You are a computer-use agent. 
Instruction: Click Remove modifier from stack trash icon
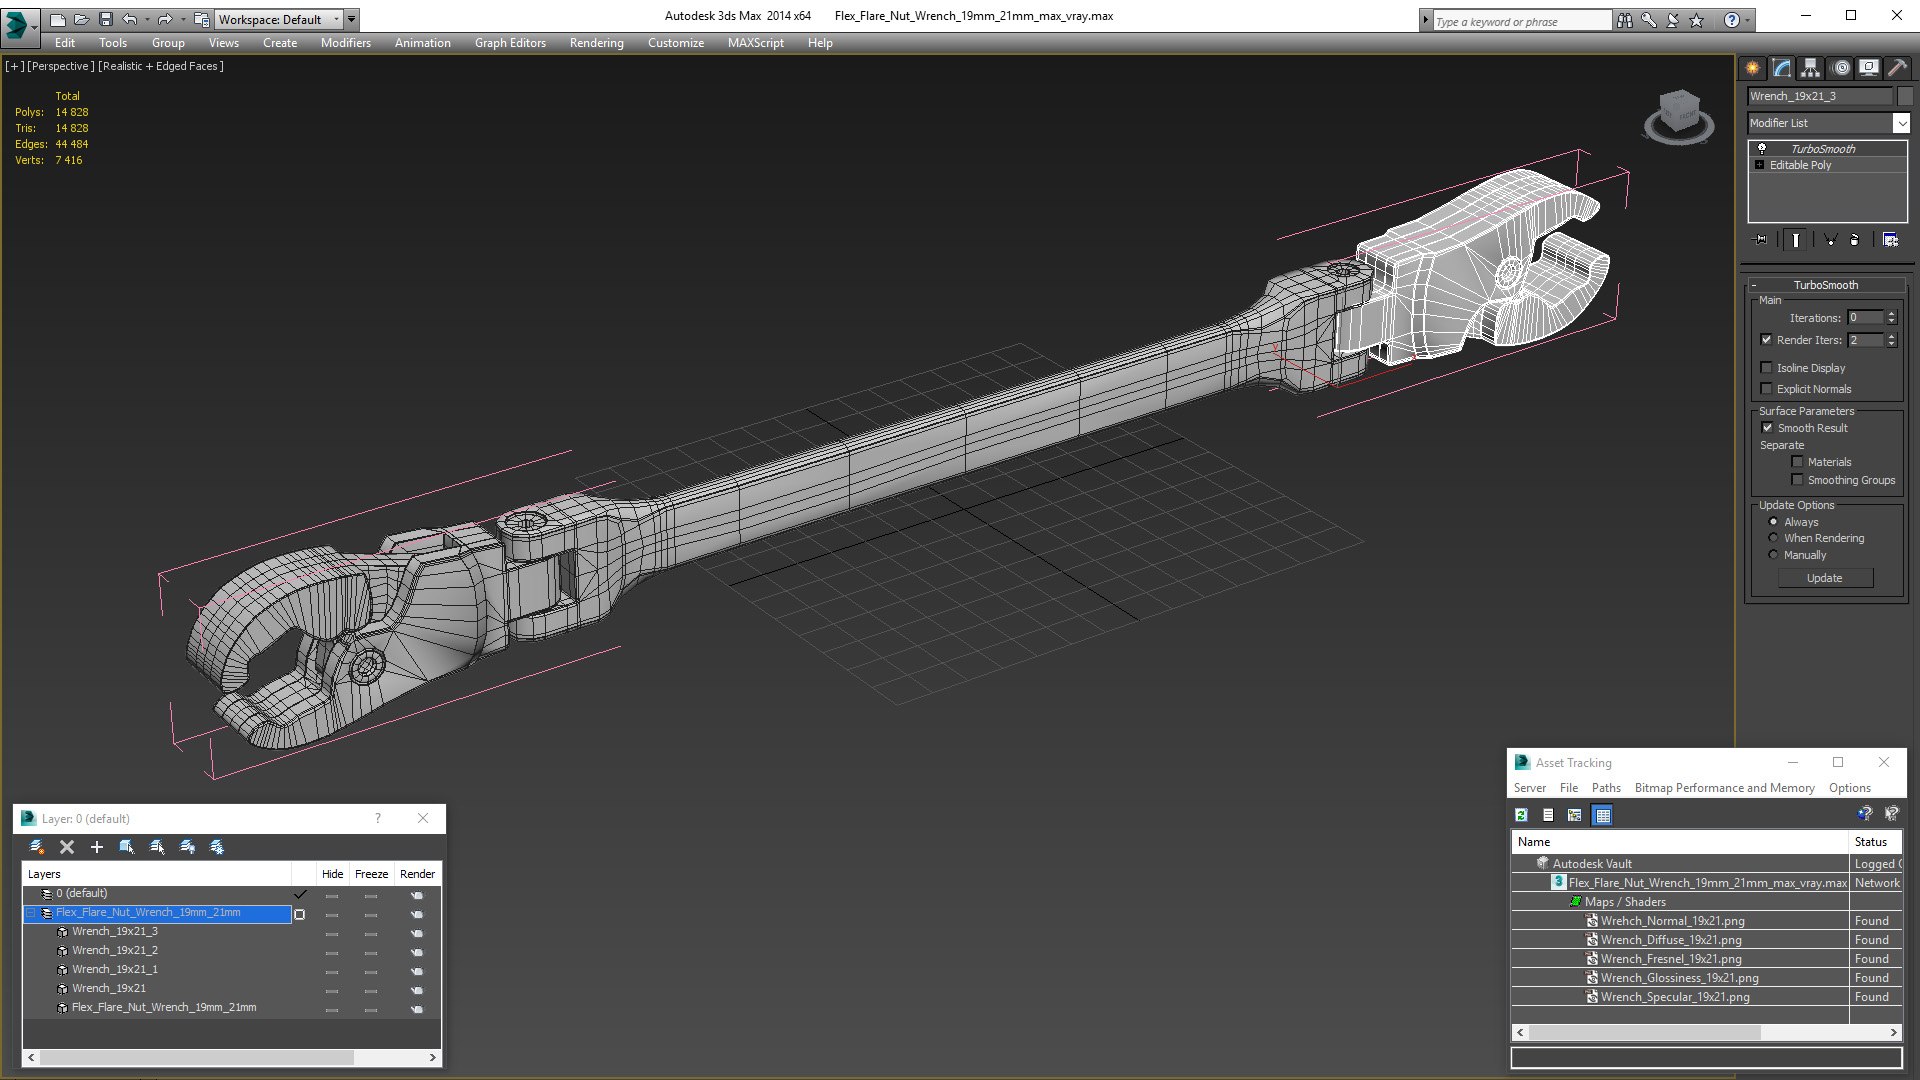(x=1854, y=240)
